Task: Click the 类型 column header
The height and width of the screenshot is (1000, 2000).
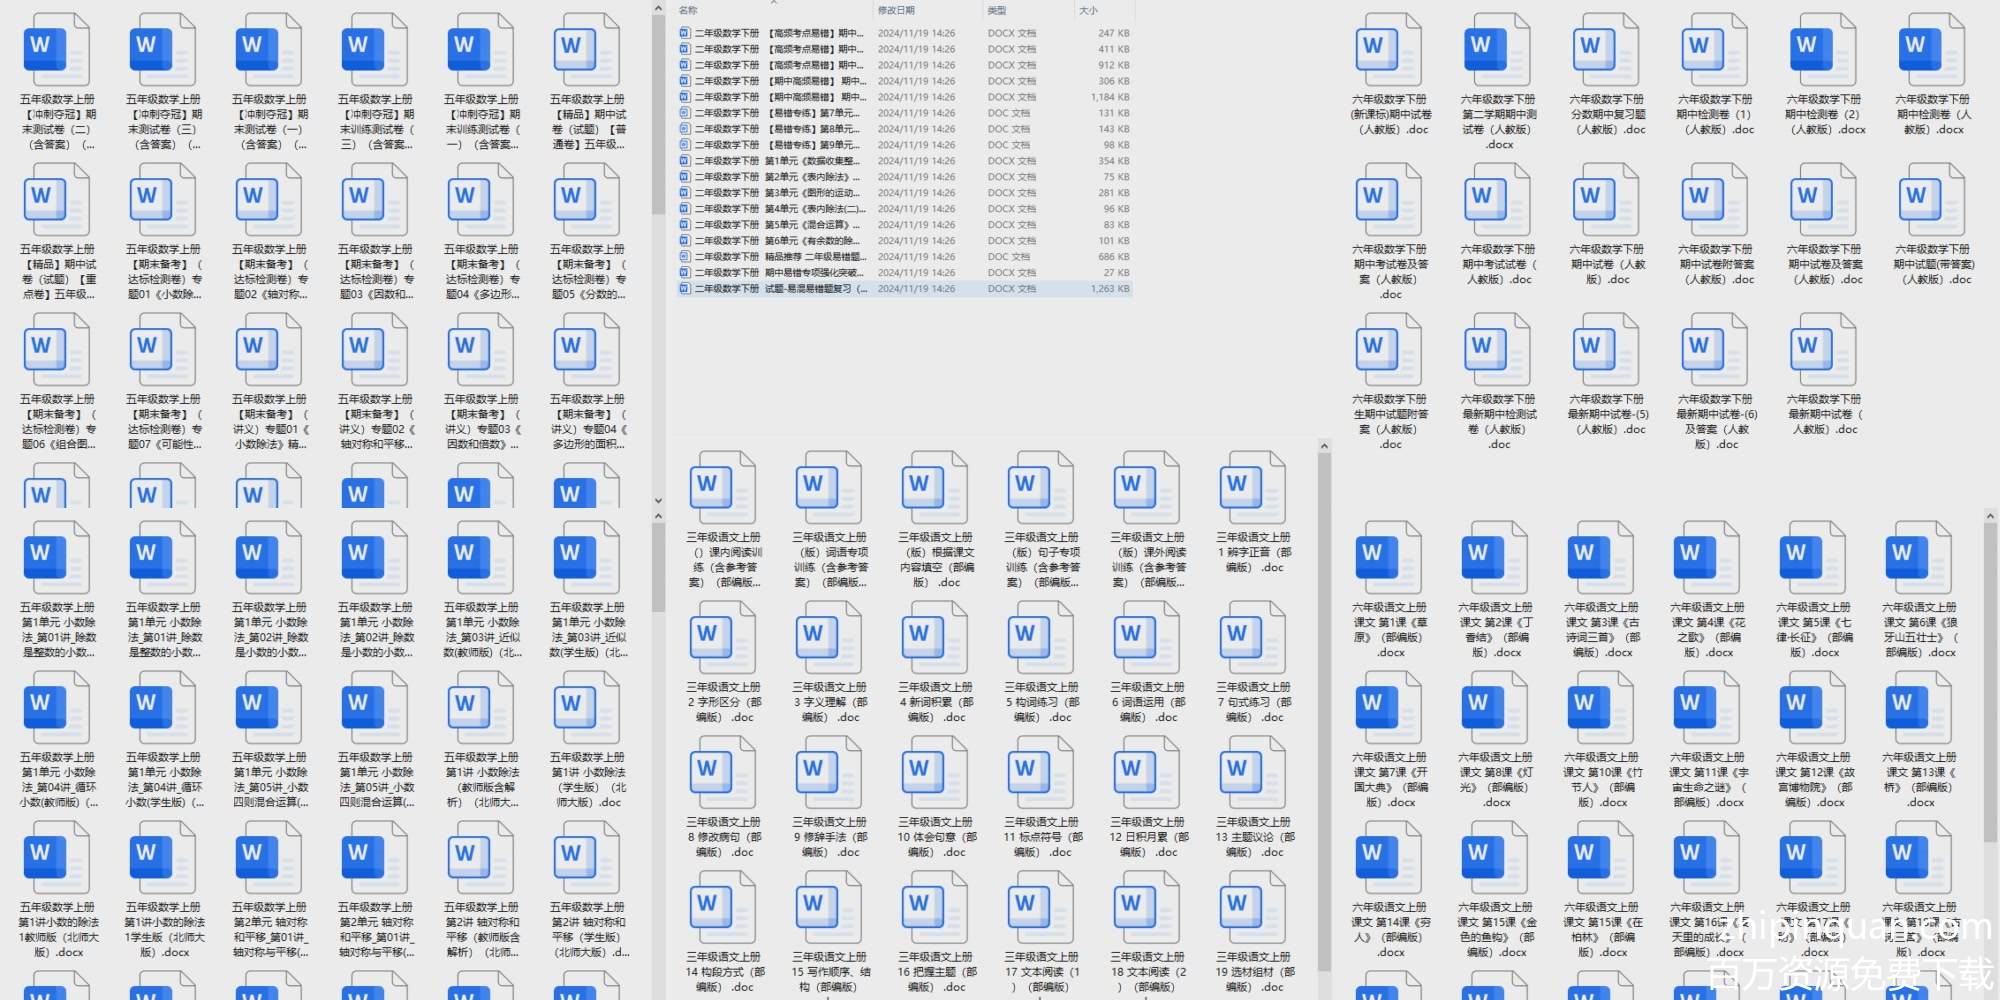Action: pyautogui.click(x=997, y=10)
